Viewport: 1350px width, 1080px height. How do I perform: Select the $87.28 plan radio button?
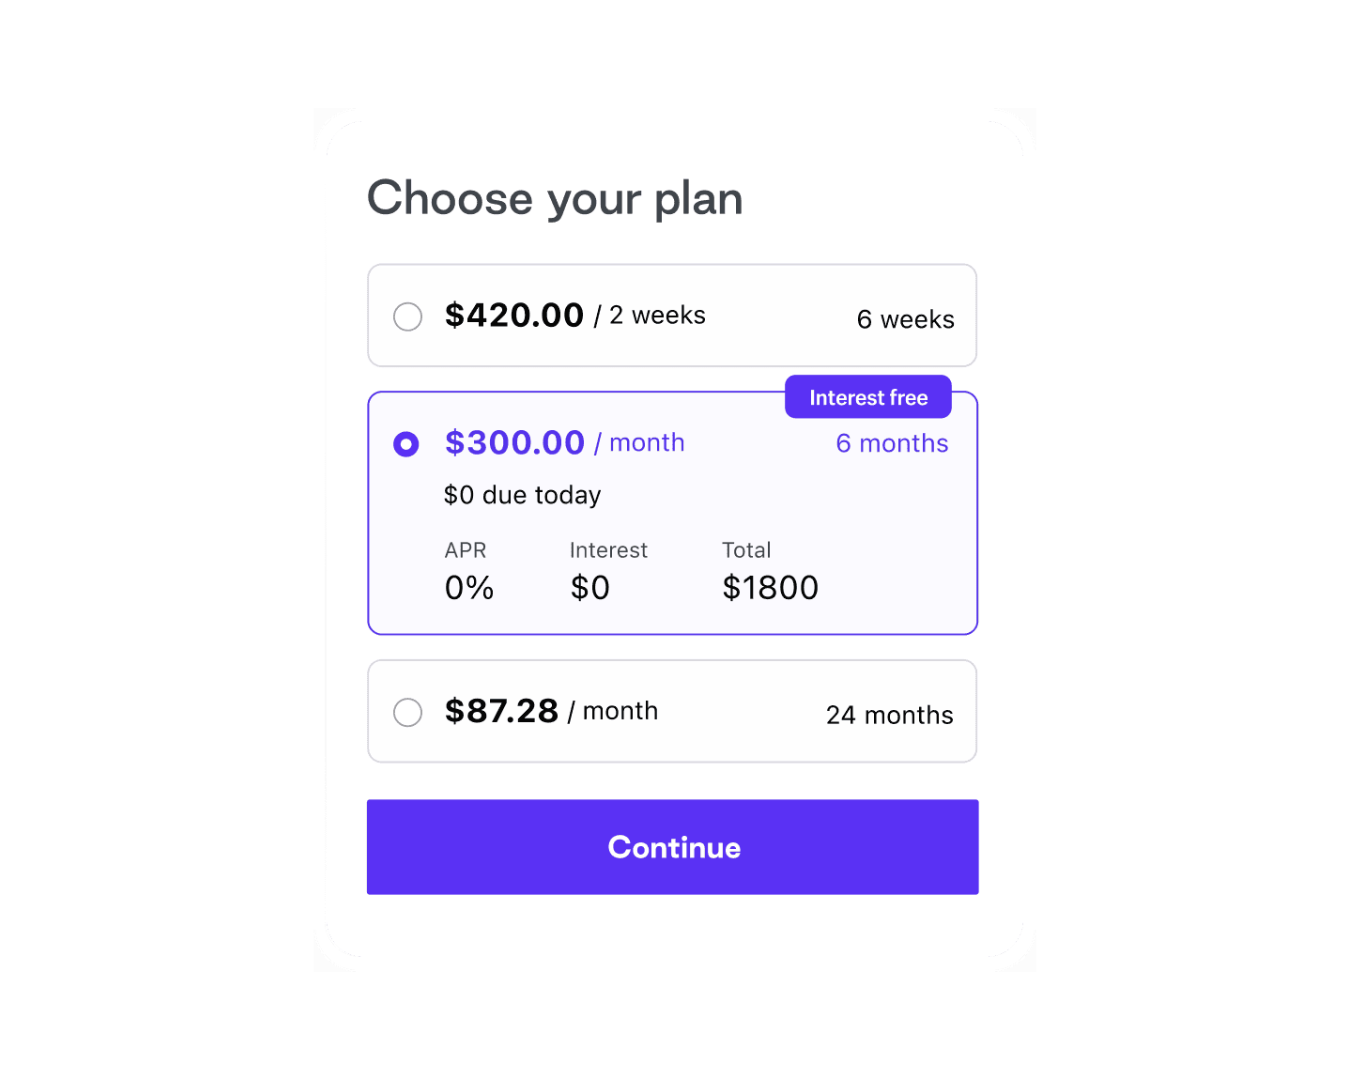[407, 712]
